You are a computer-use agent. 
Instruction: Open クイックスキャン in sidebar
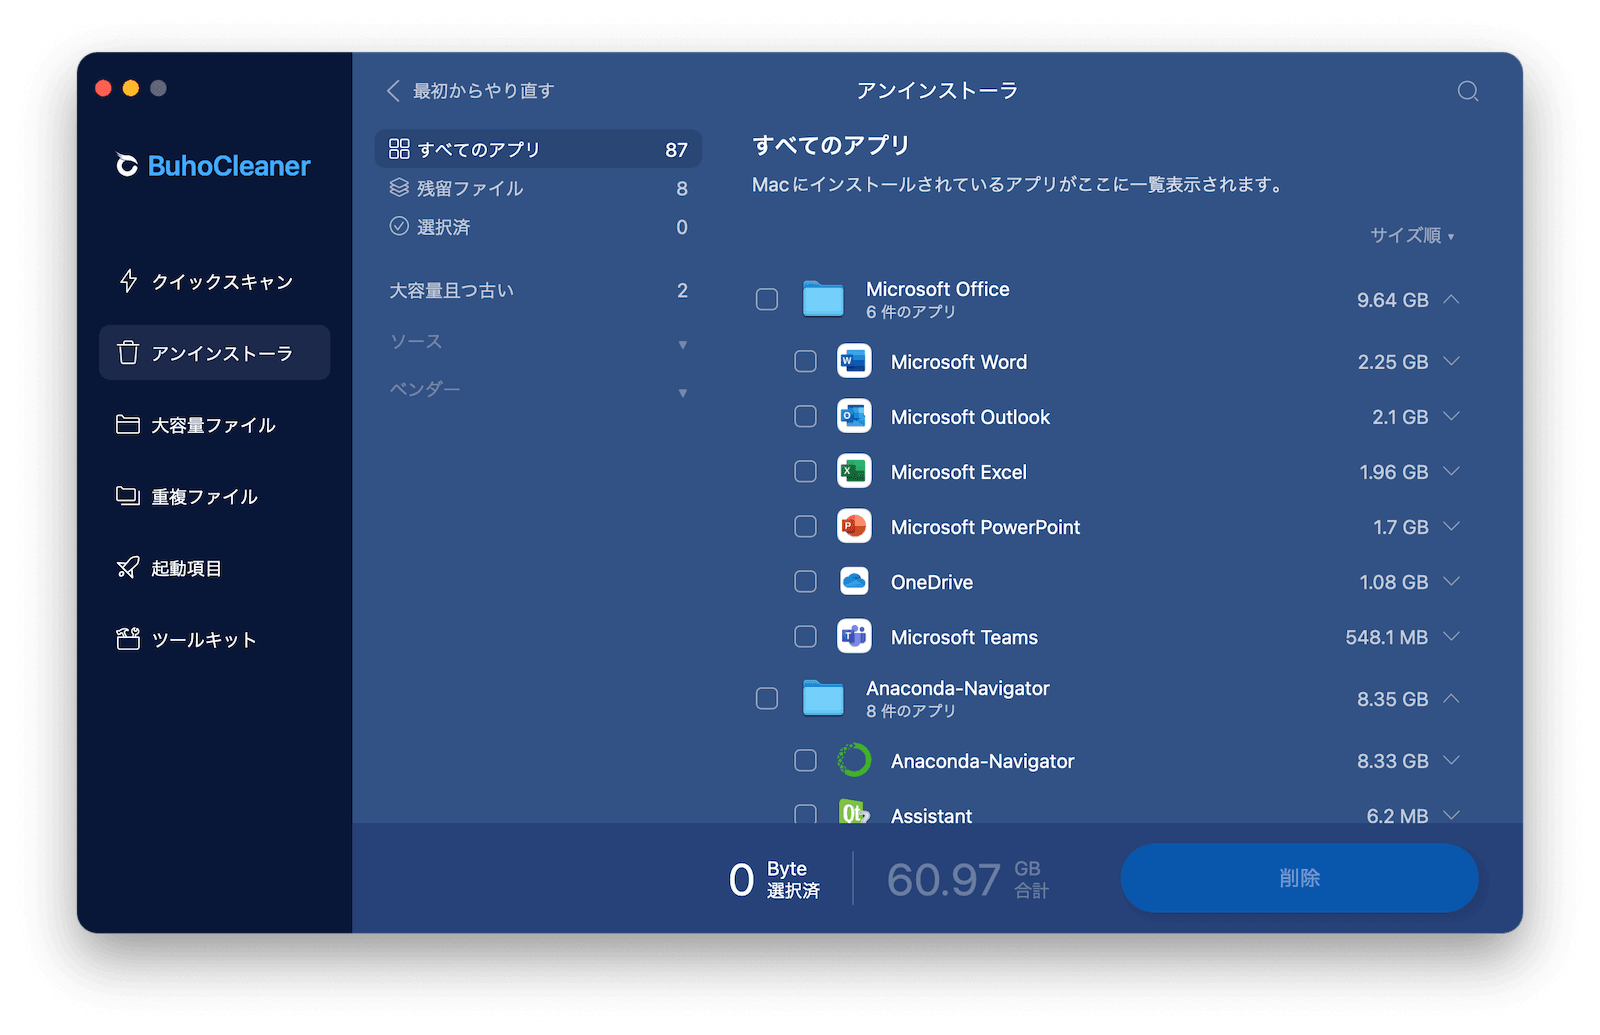point(214,281)
